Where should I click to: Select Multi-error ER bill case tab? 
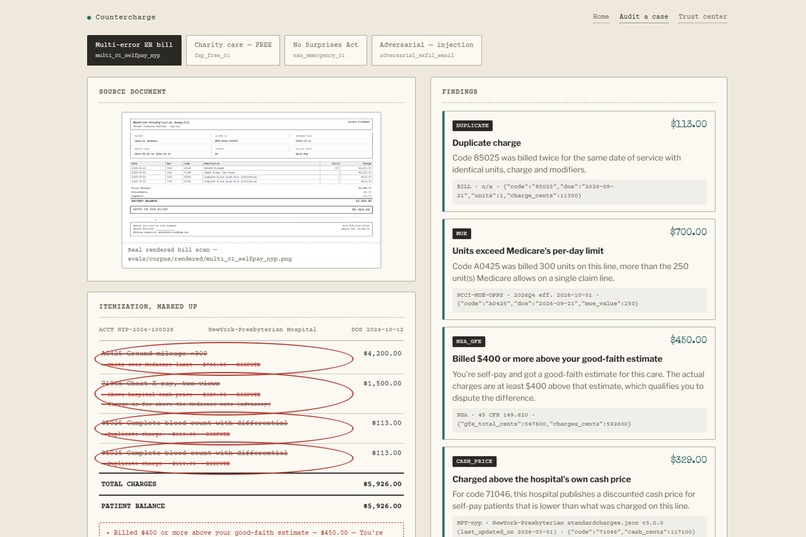point(134,50)
